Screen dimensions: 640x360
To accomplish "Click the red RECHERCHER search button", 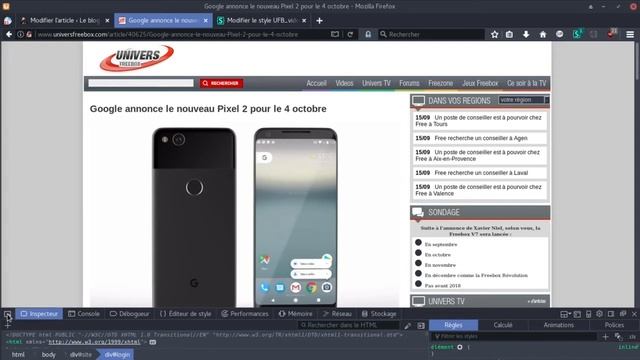I will [221, 83].
